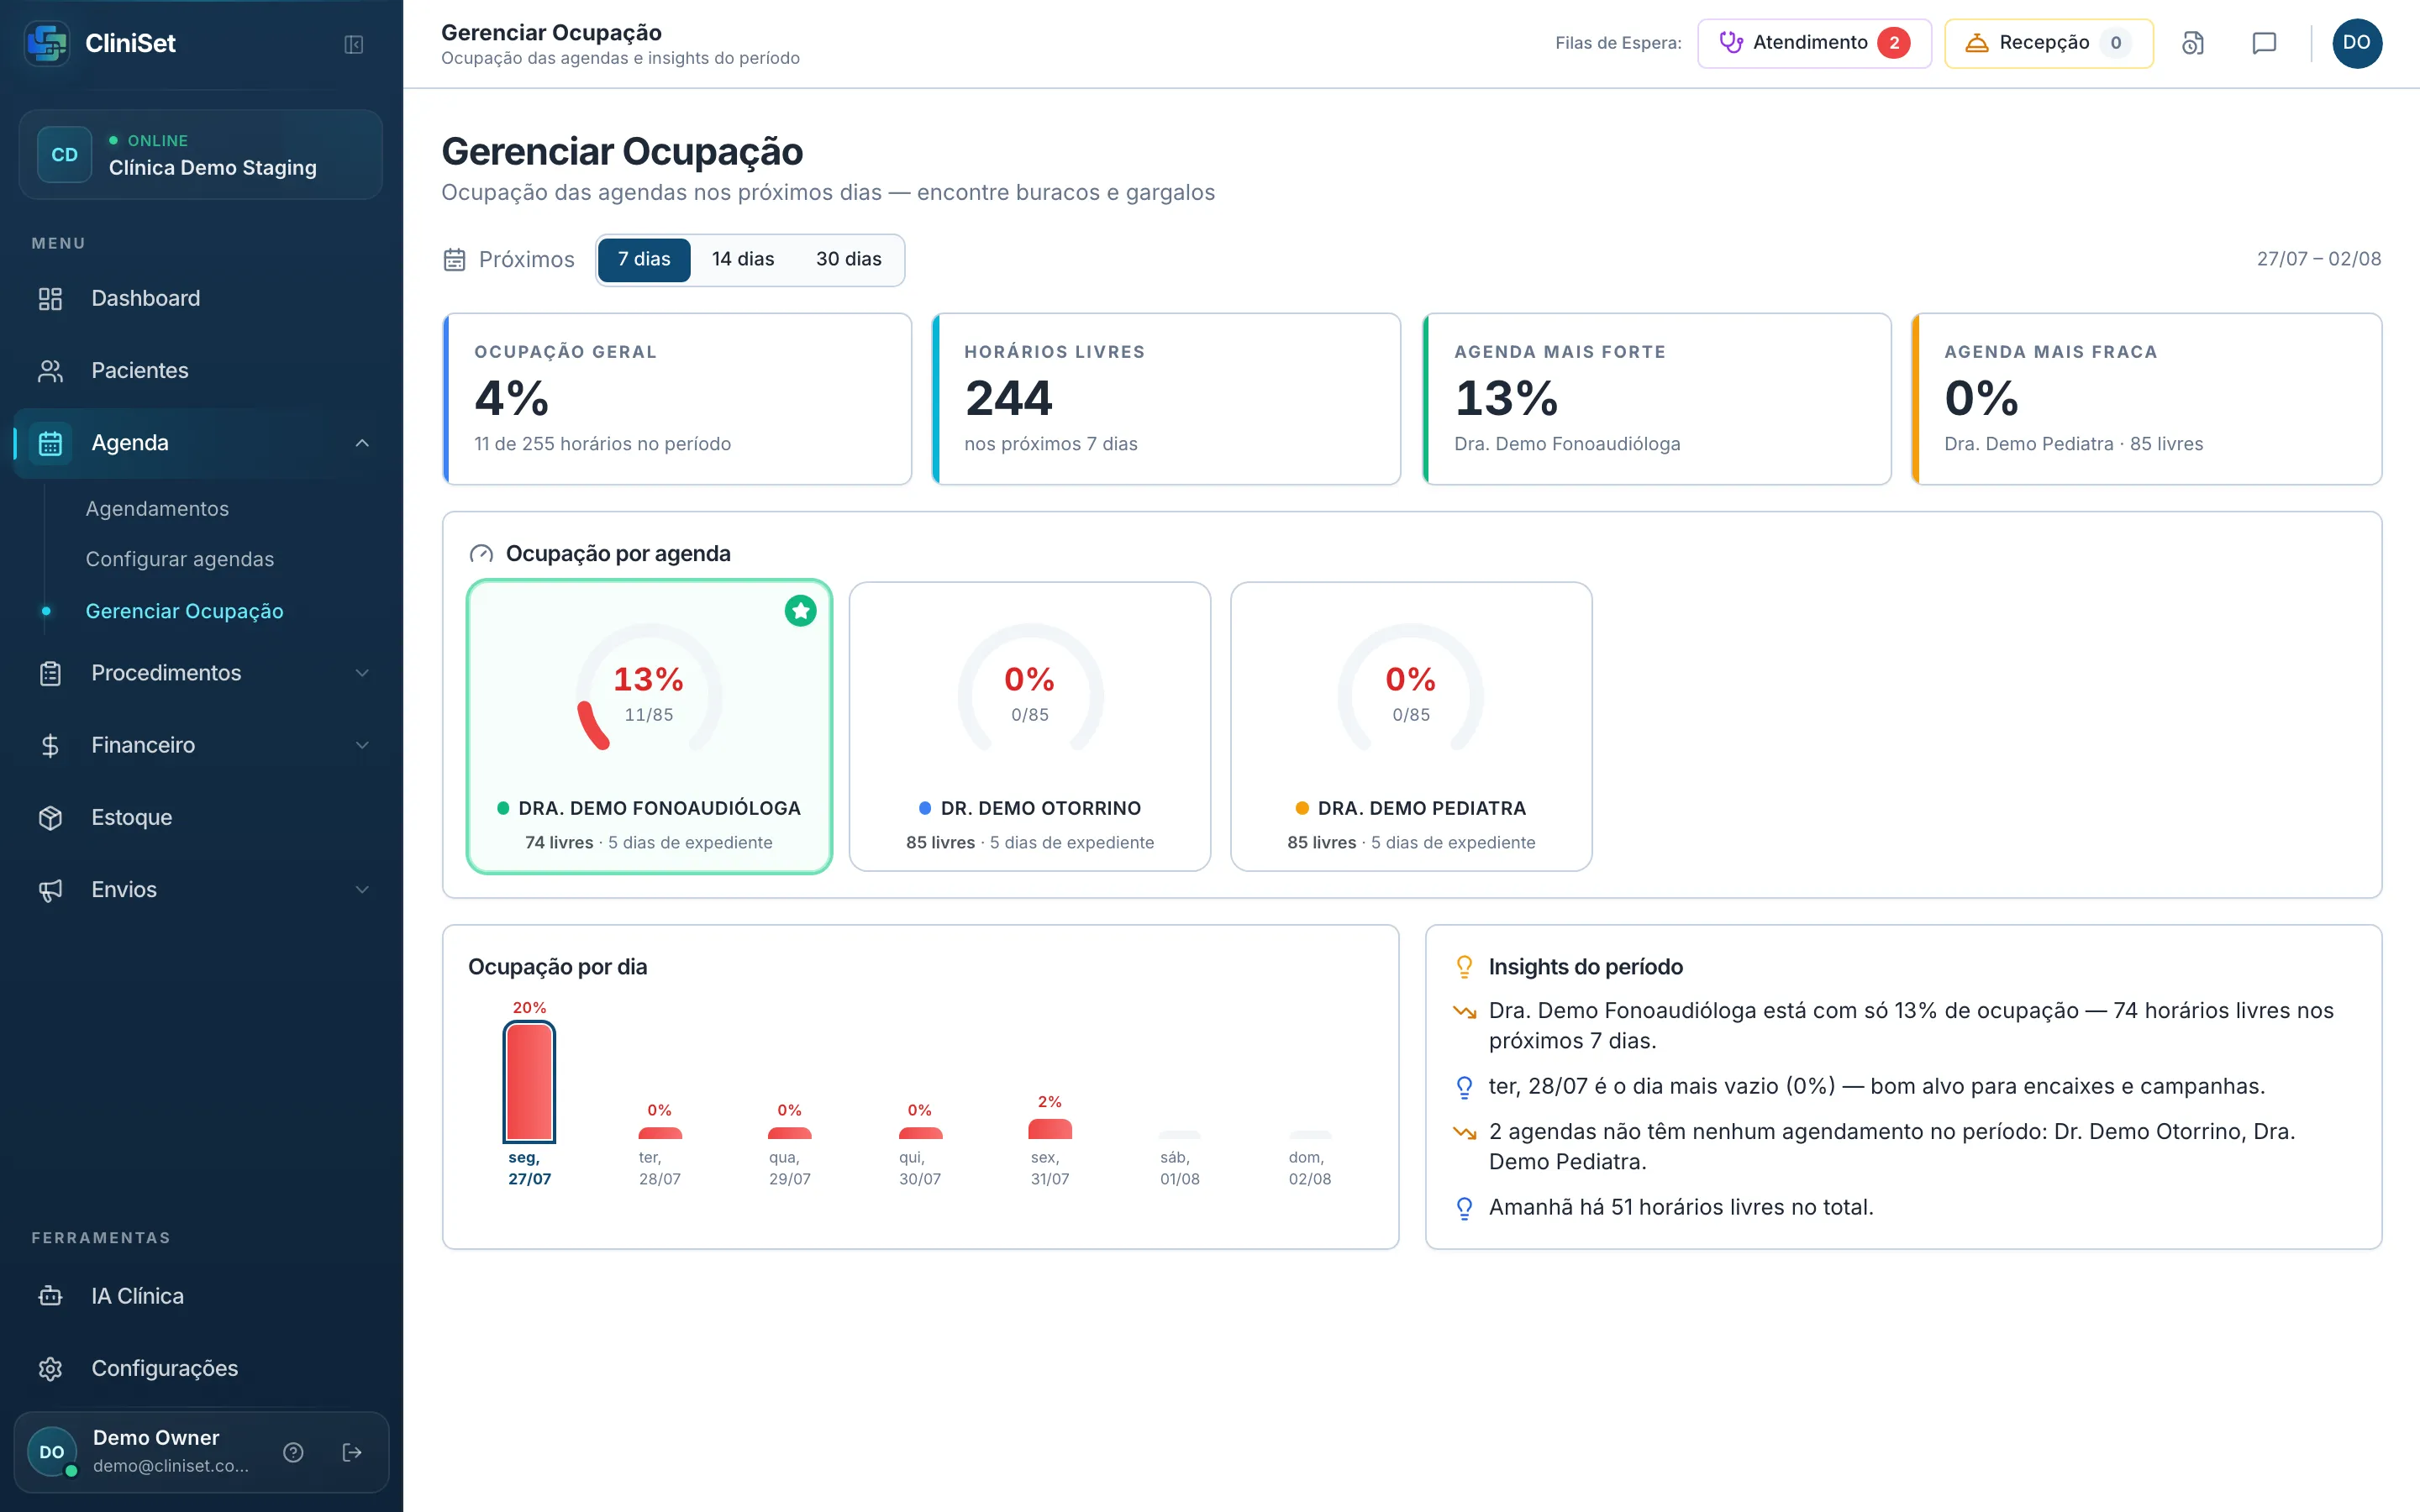
Task: Open the Recepção waiting queue
Action: tap(2048, 43)
